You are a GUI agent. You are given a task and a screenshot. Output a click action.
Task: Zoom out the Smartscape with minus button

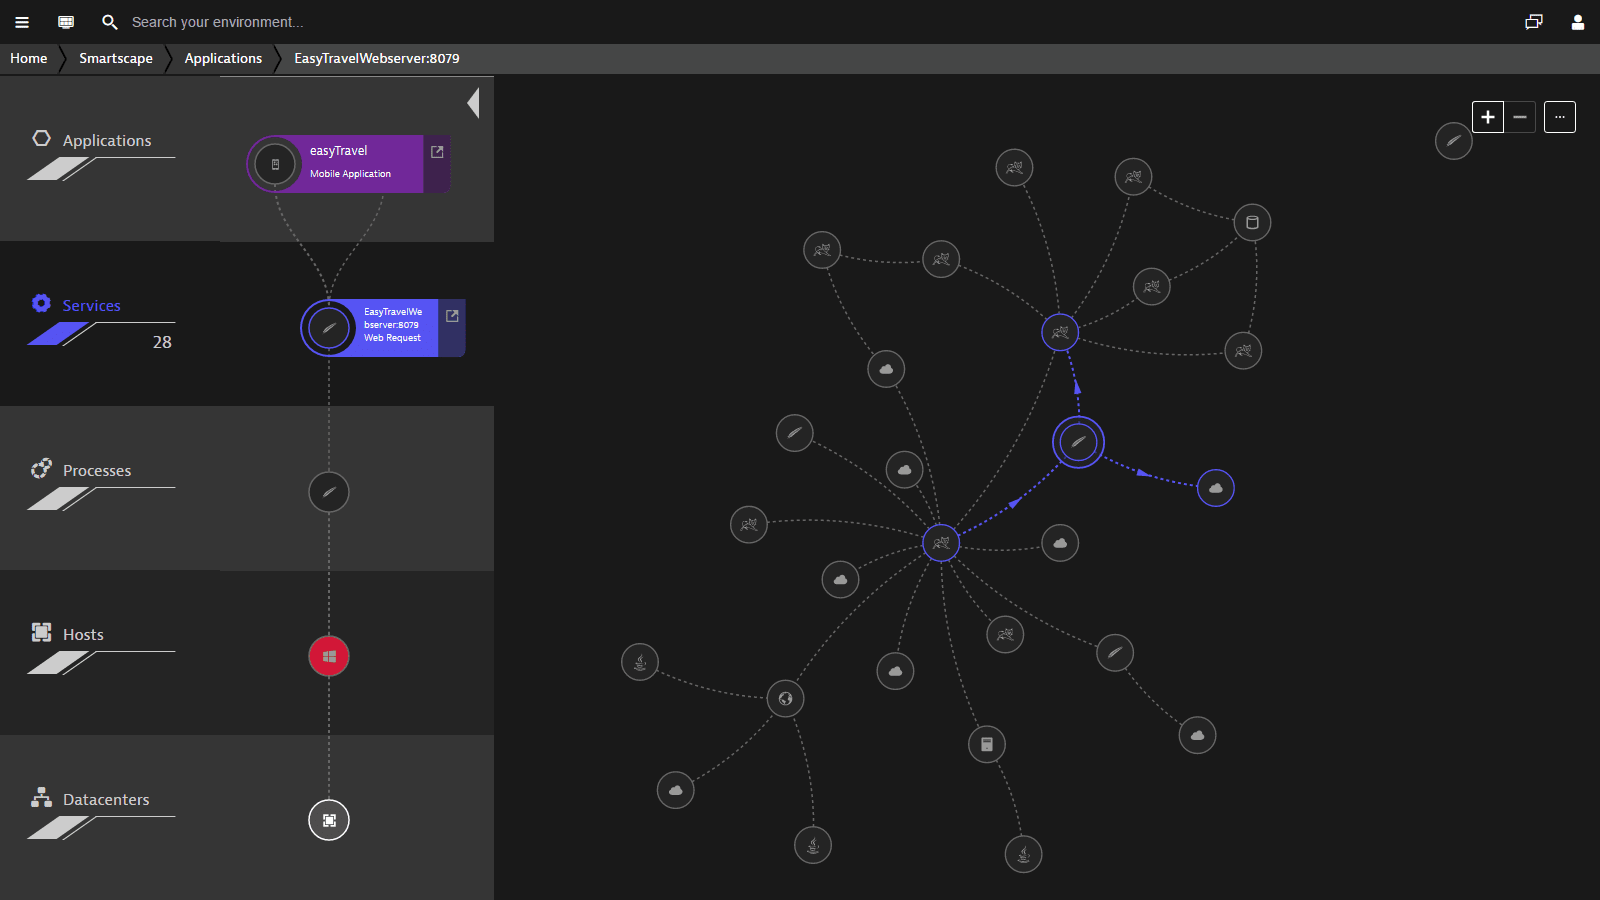point(1520,117)
